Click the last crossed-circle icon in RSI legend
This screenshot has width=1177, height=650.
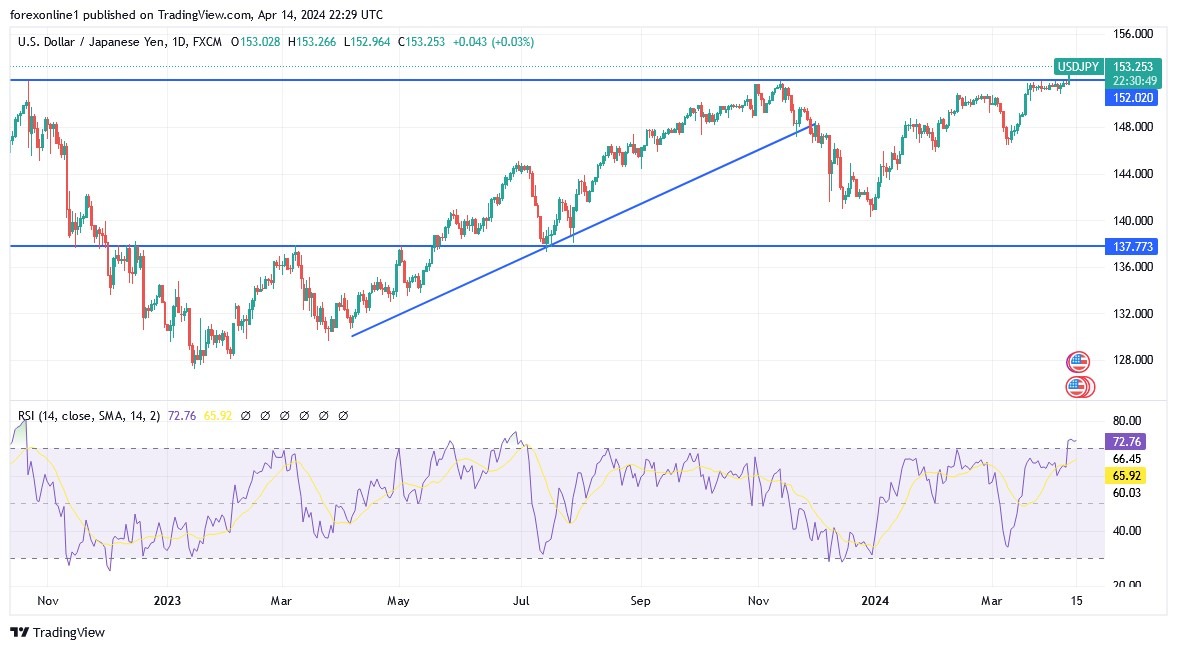tap(342, 415)
